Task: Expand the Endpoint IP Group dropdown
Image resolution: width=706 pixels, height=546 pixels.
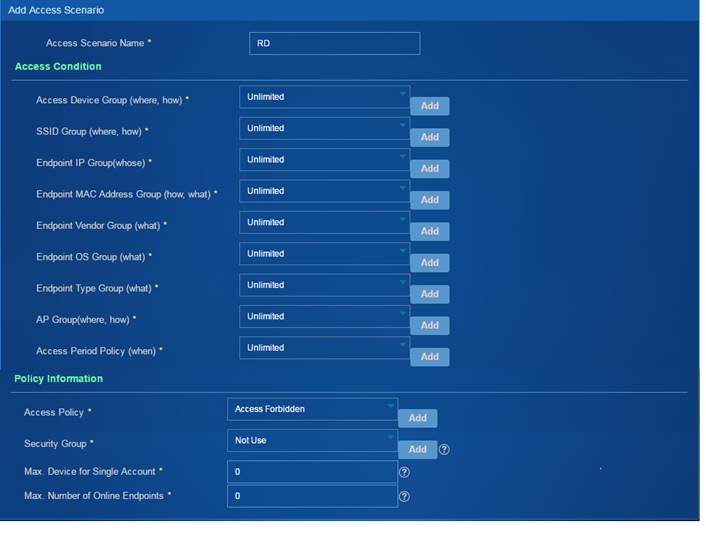Action: tap(324, 160)
